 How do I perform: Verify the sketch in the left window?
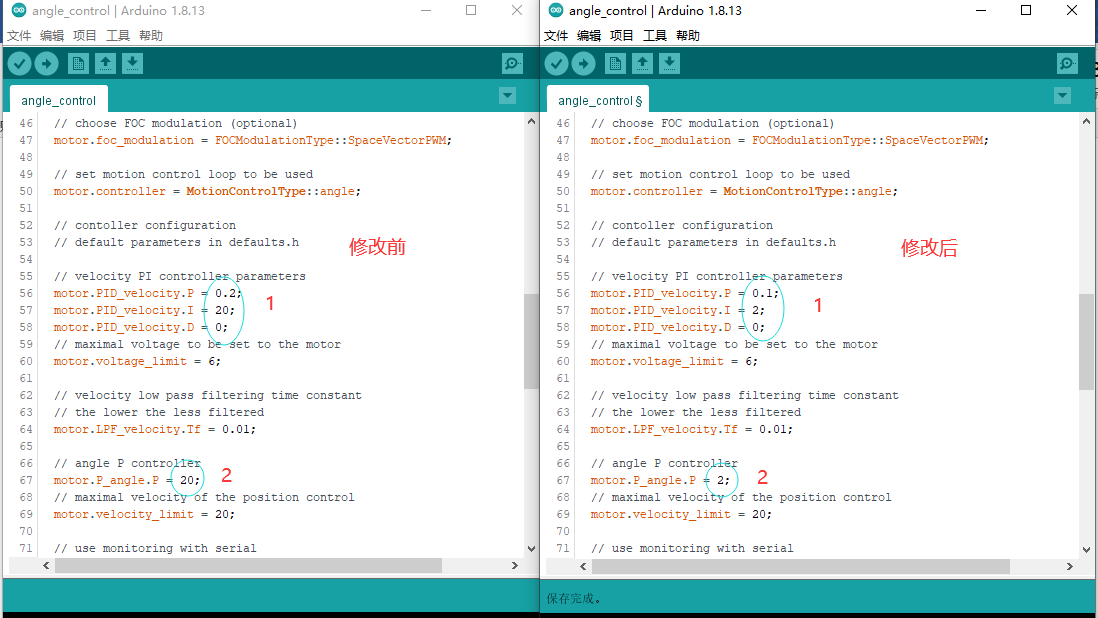pos(19,63)
